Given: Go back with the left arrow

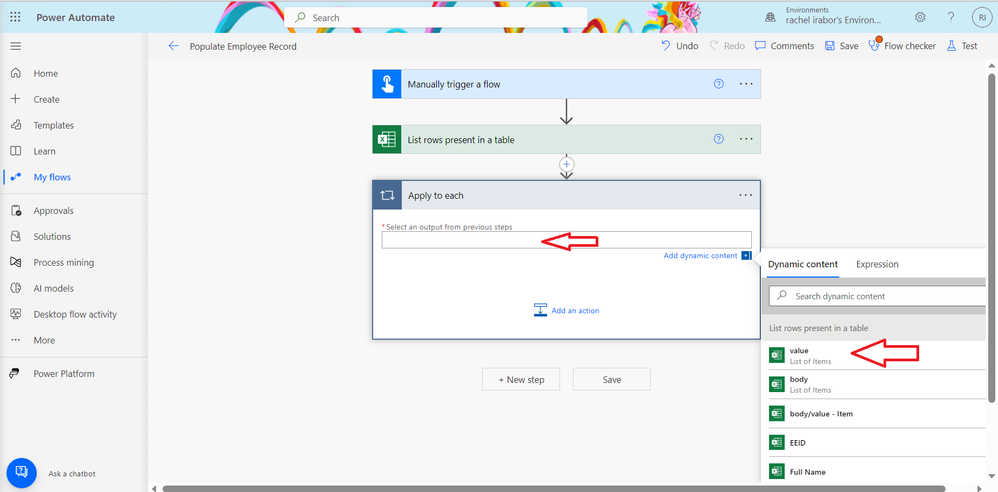Looking at the screenshot, I should 174,46.
